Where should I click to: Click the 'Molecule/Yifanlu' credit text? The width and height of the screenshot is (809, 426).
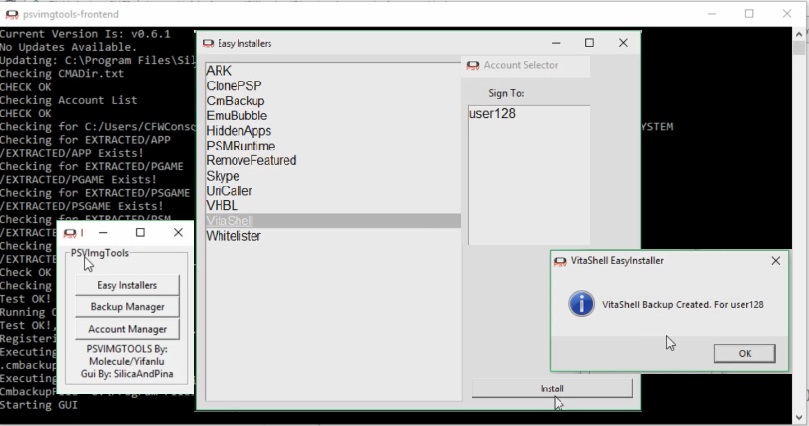[127, 362]
